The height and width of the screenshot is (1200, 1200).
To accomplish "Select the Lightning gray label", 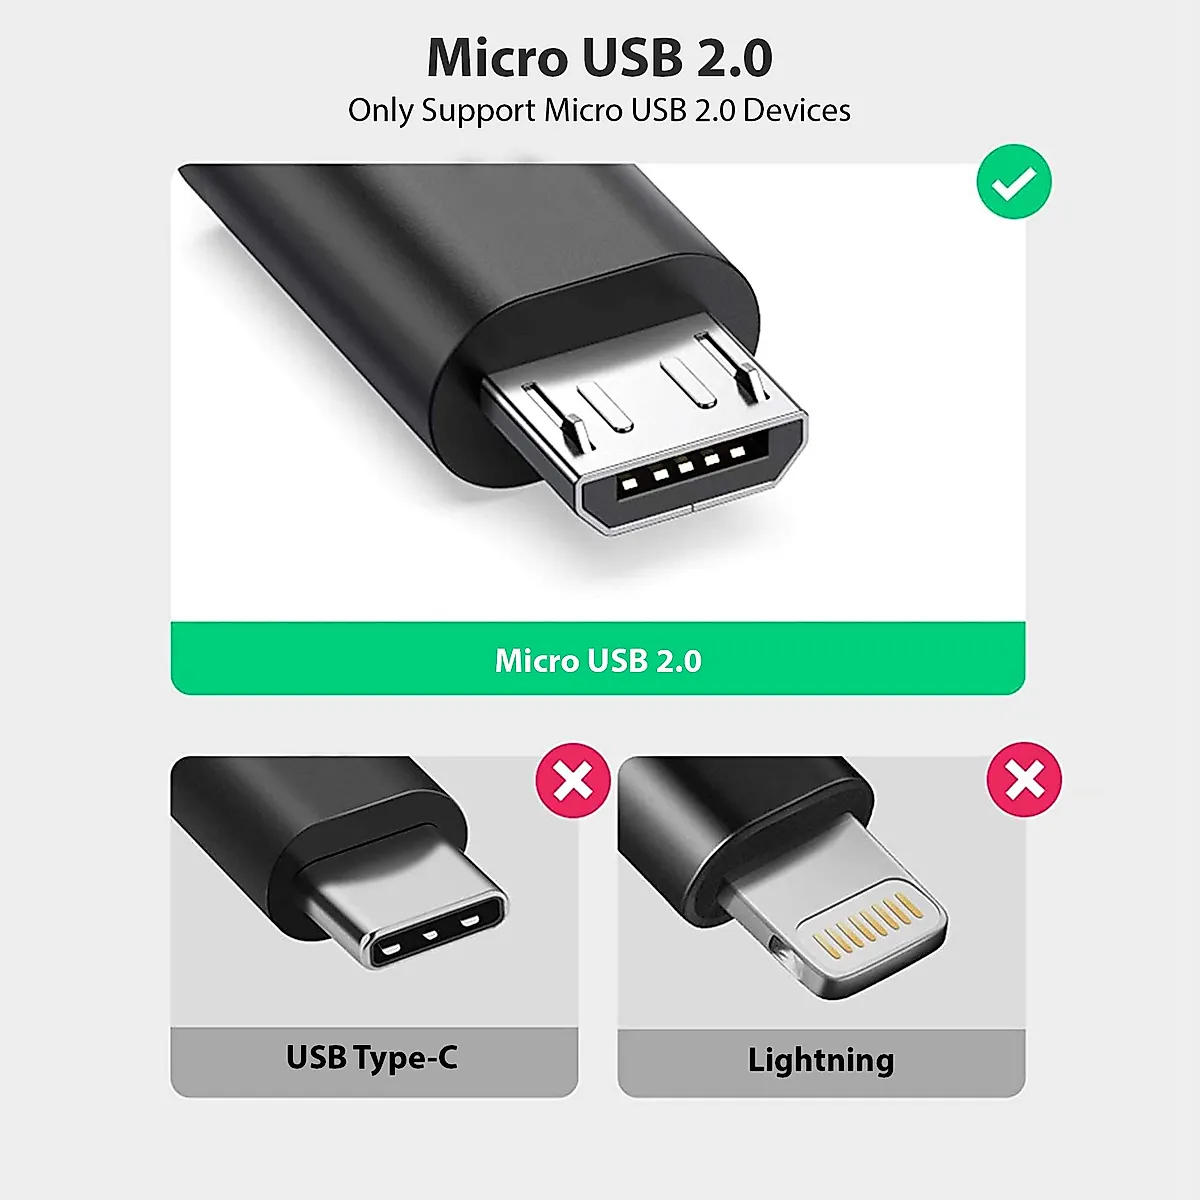I will pos(821,1062).
